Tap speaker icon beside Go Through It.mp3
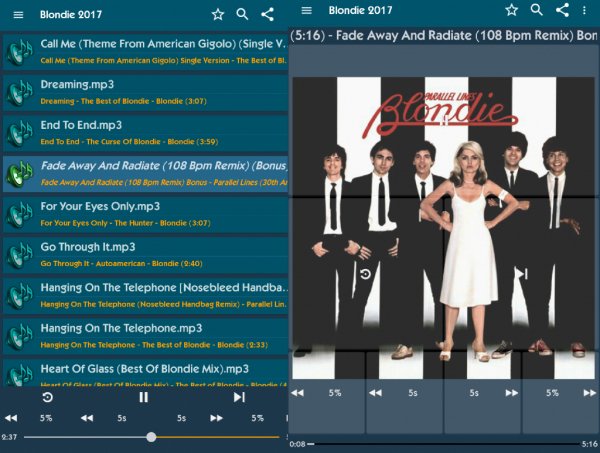Screen dimensions: 600x453 [x=19, y=255]
